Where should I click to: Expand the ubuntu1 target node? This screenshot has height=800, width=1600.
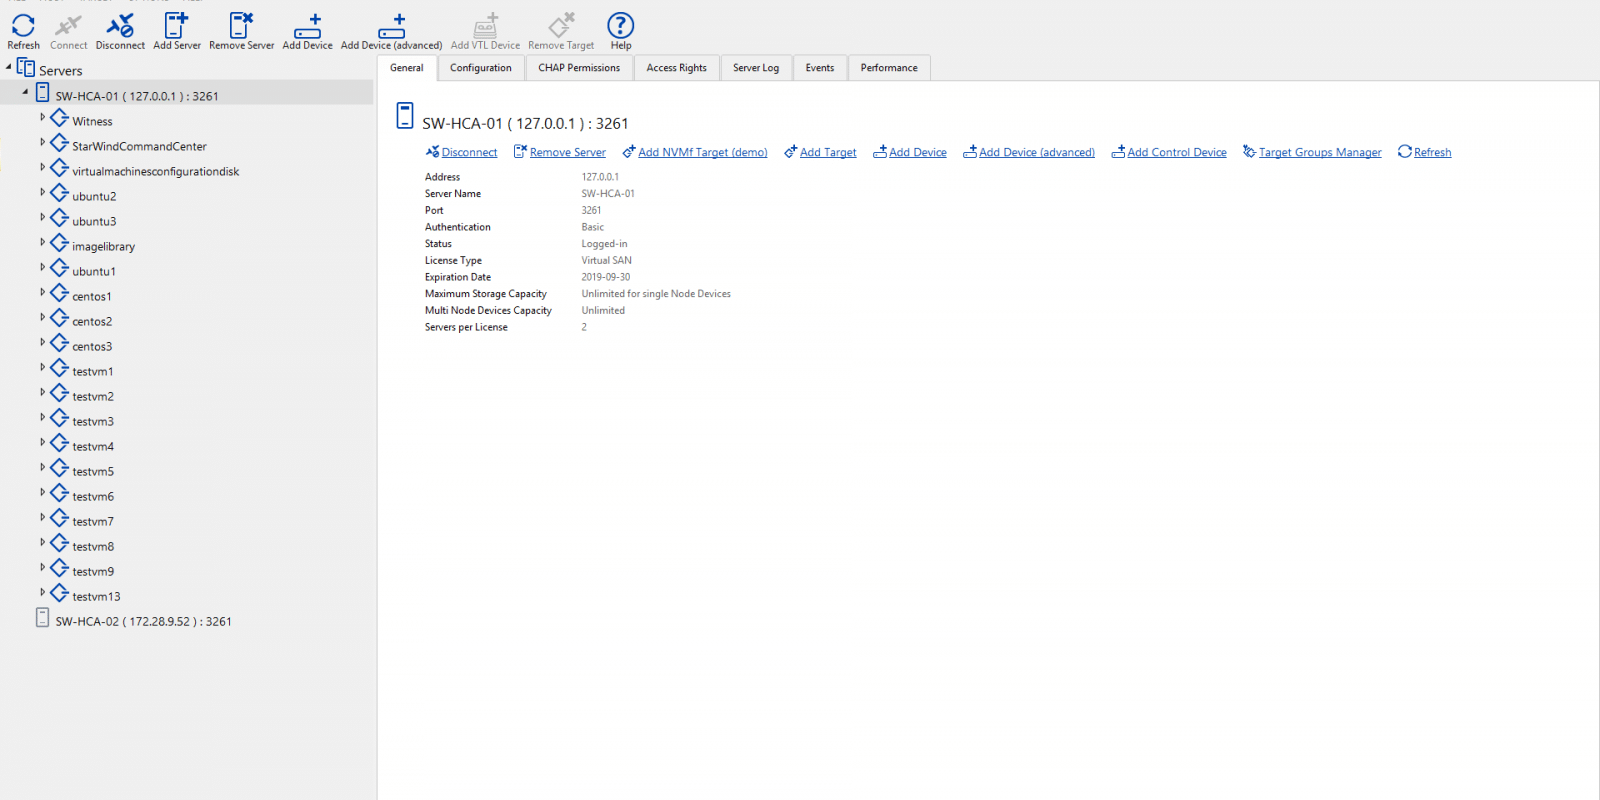click(x=42, y=267)
